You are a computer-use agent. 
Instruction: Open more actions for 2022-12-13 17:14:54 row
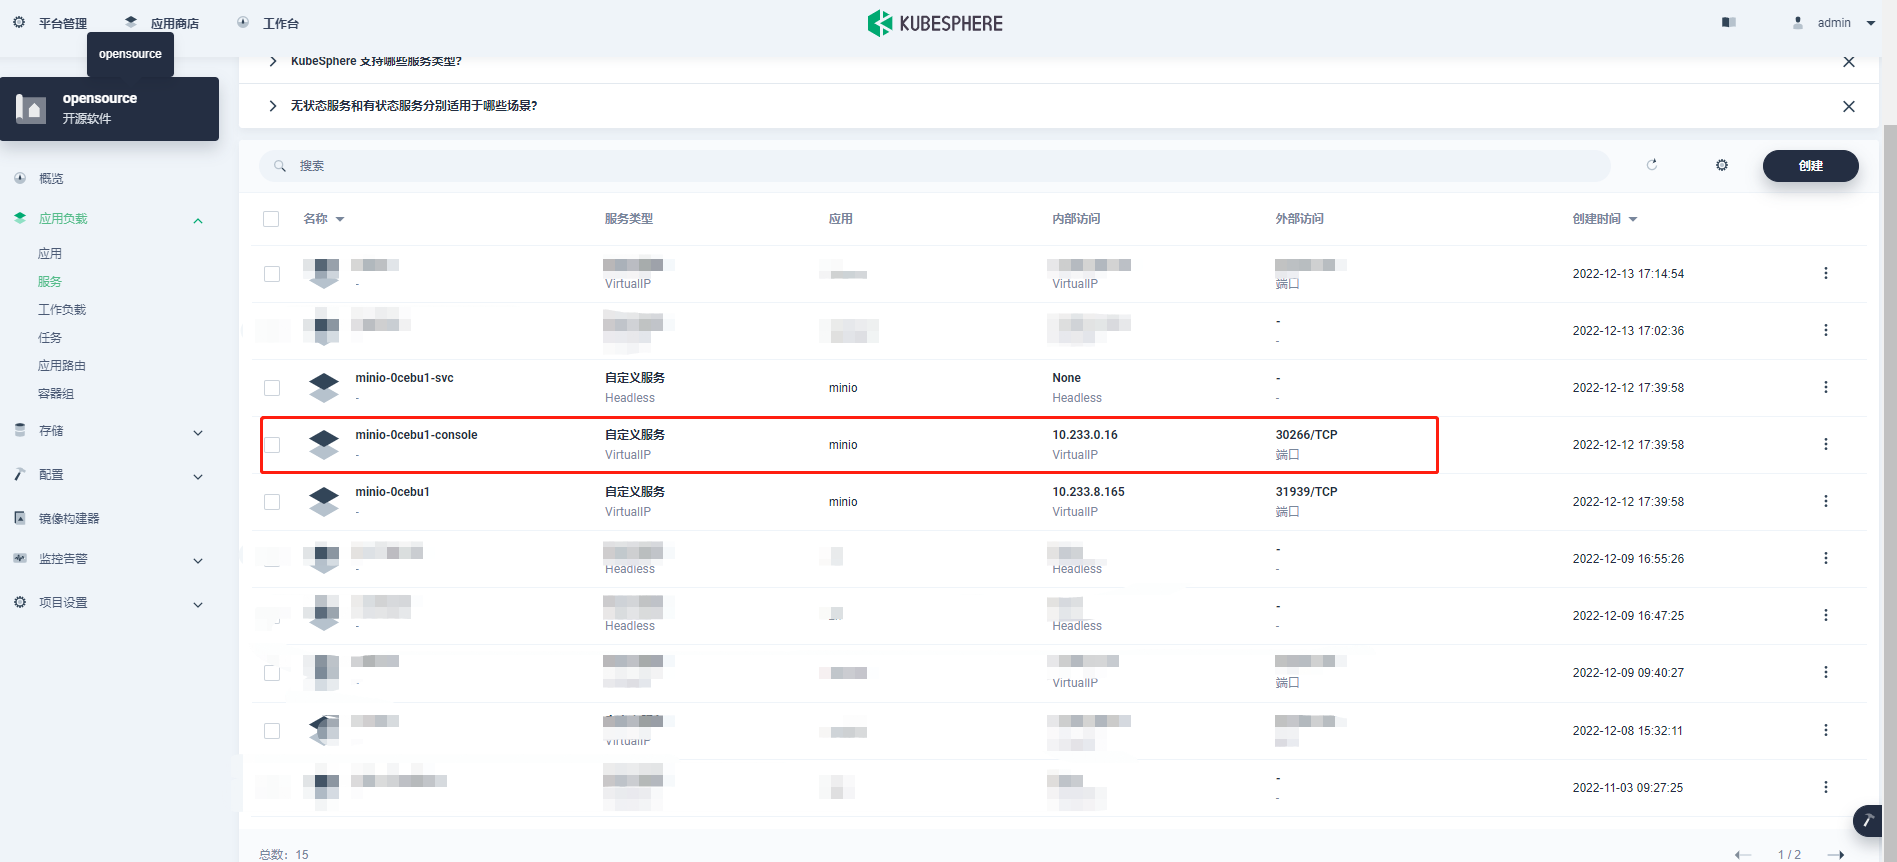[1826, 273]
